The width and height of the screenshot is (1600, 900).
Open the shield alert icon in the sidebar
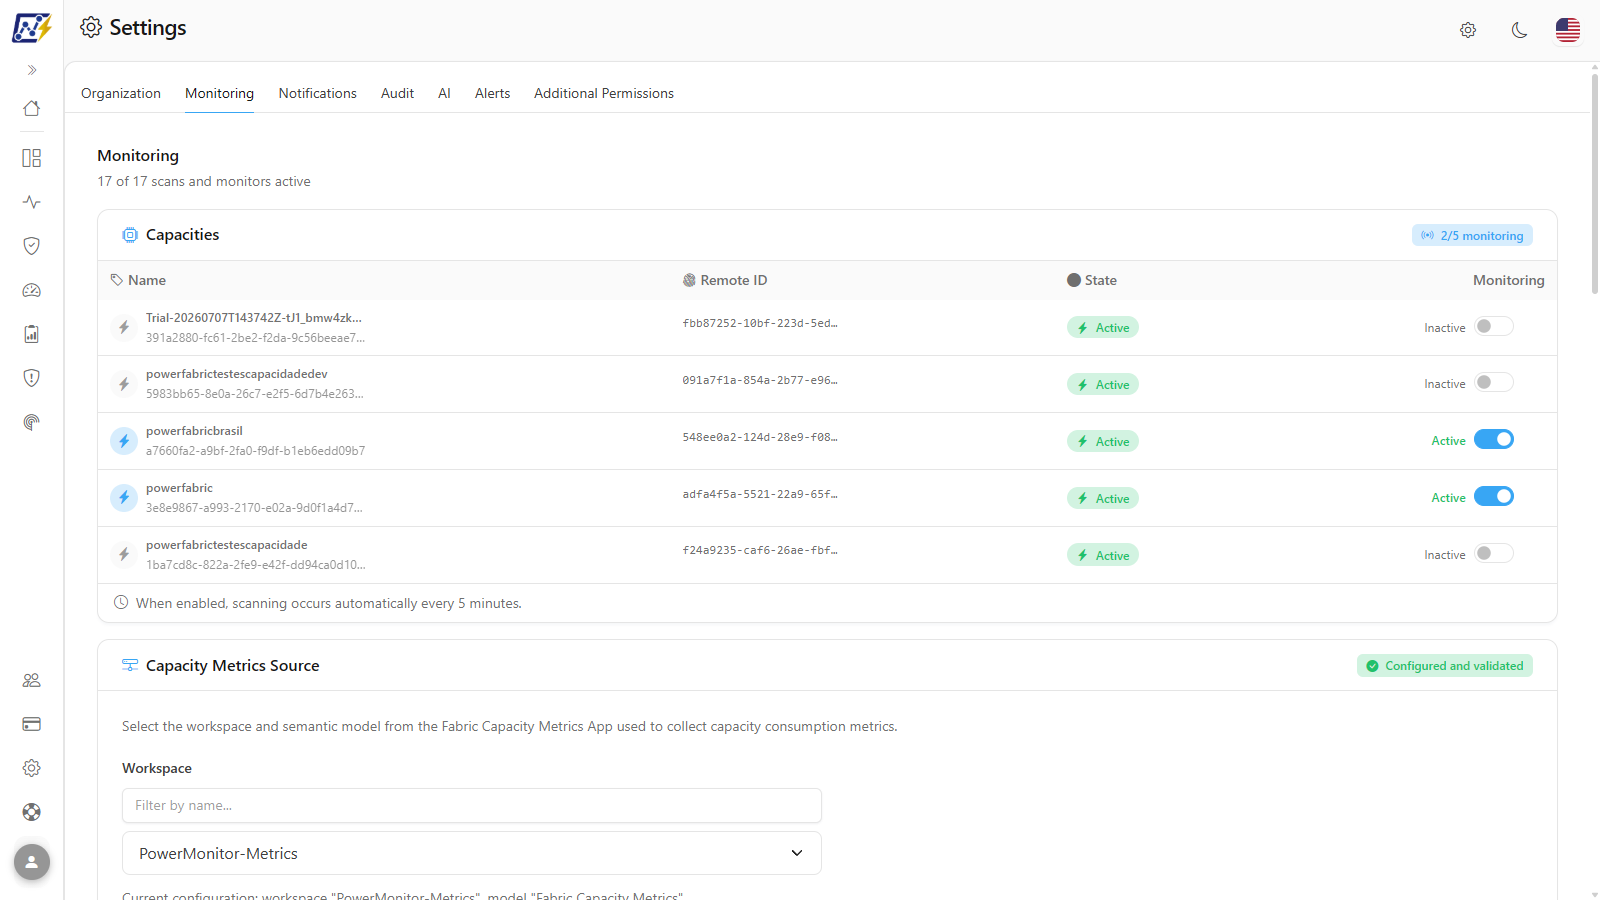click(x=32, y=378)
